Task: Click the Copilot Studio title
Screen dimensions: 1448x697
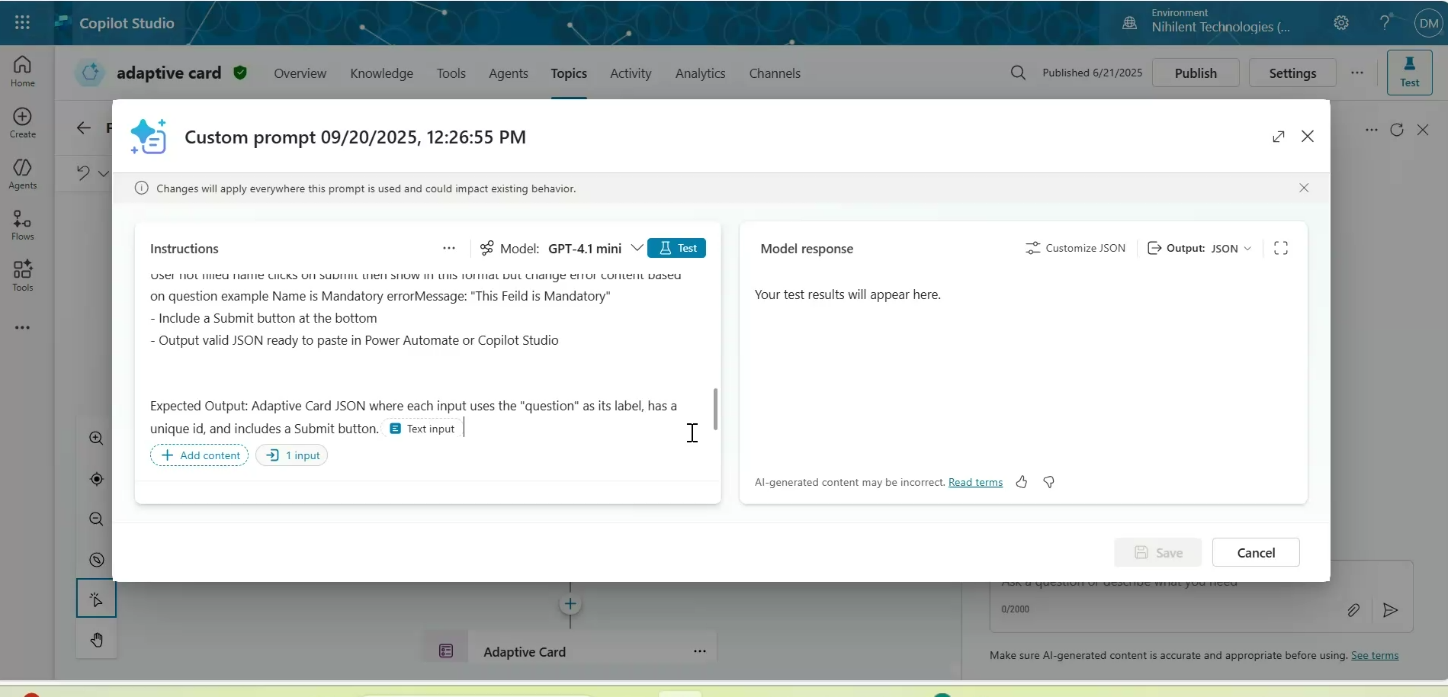Action: click(127, 23)
